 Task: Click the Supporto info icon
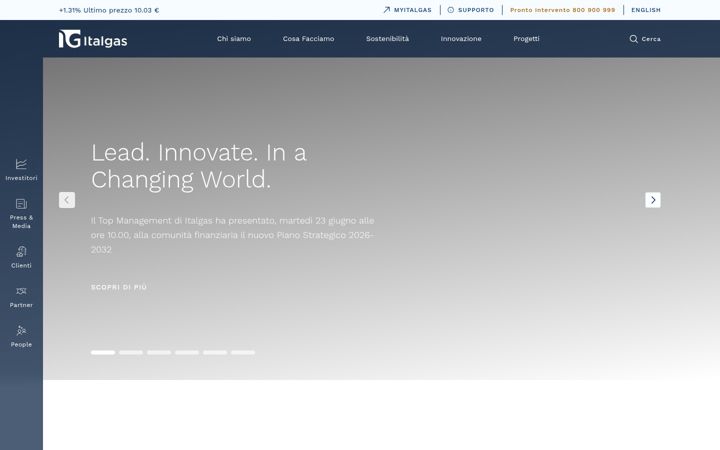[450, 10]
